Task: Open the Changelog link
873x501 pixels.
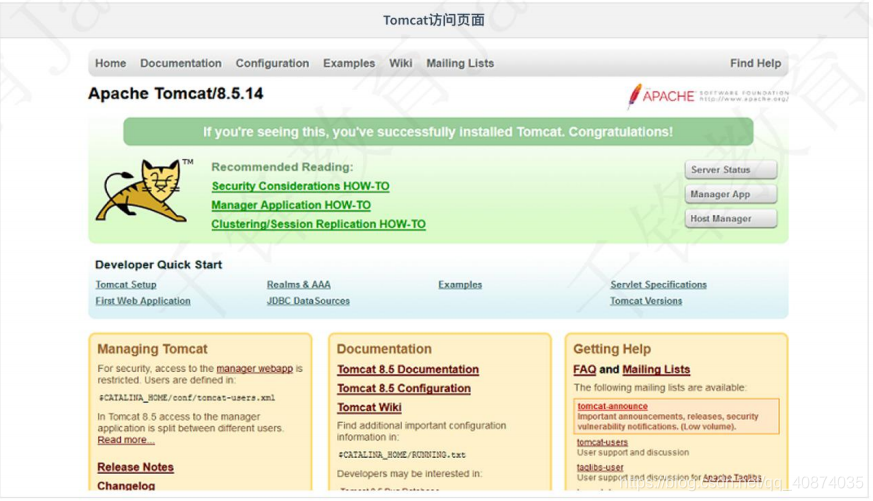Action: coord(126,485)
